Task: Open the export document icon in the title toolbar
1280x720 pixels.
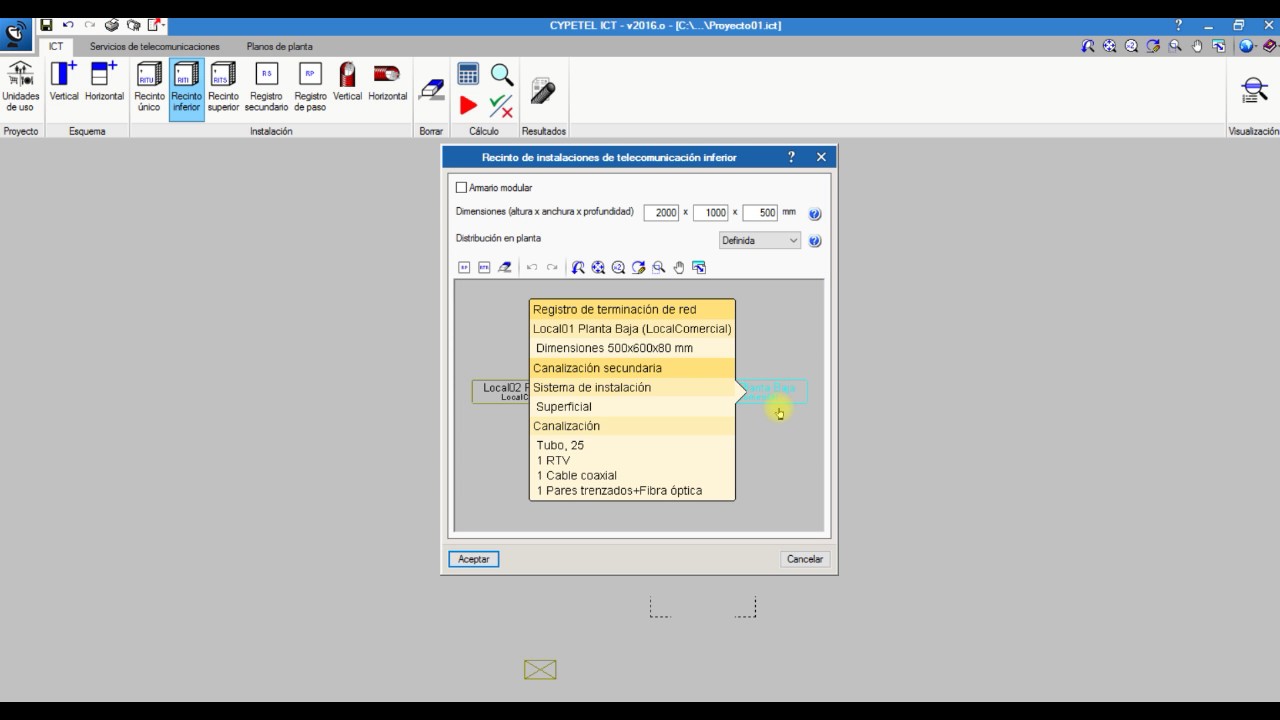Action: (156, 25)
